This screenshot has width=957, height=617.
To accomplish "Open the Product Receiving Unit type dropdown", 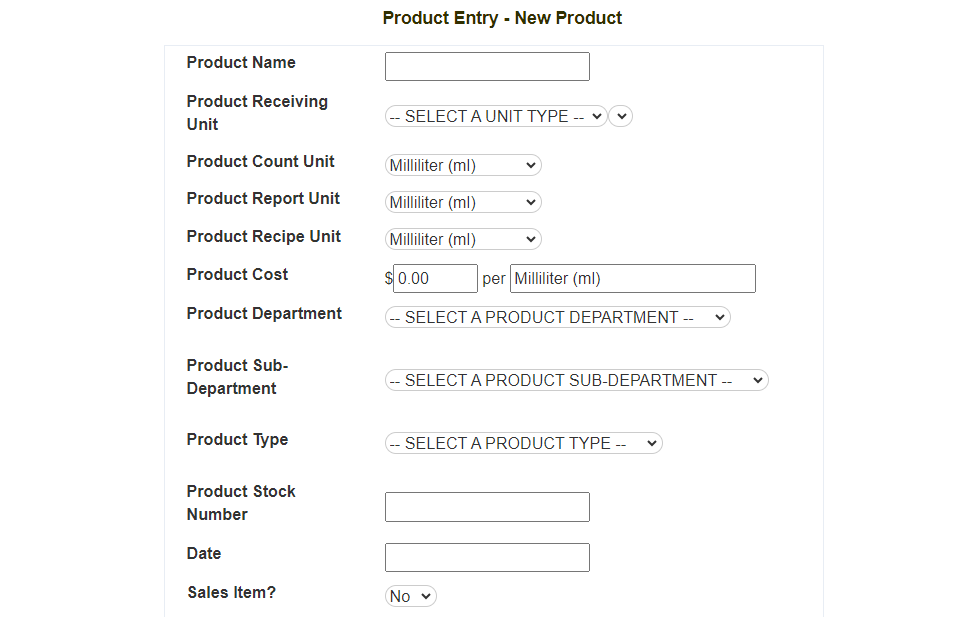I will (x=496, y=116).
